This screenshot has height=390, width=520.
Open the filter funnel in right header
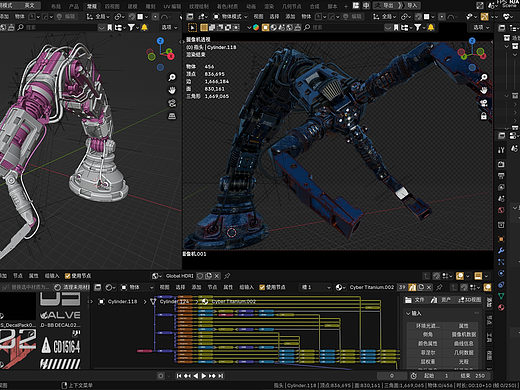[419, 27]
